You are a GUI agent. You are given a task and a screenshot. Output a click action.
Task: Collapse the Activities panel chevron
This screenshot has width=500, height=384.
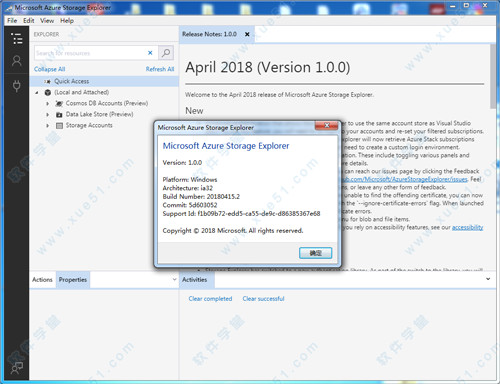[488, 279]
